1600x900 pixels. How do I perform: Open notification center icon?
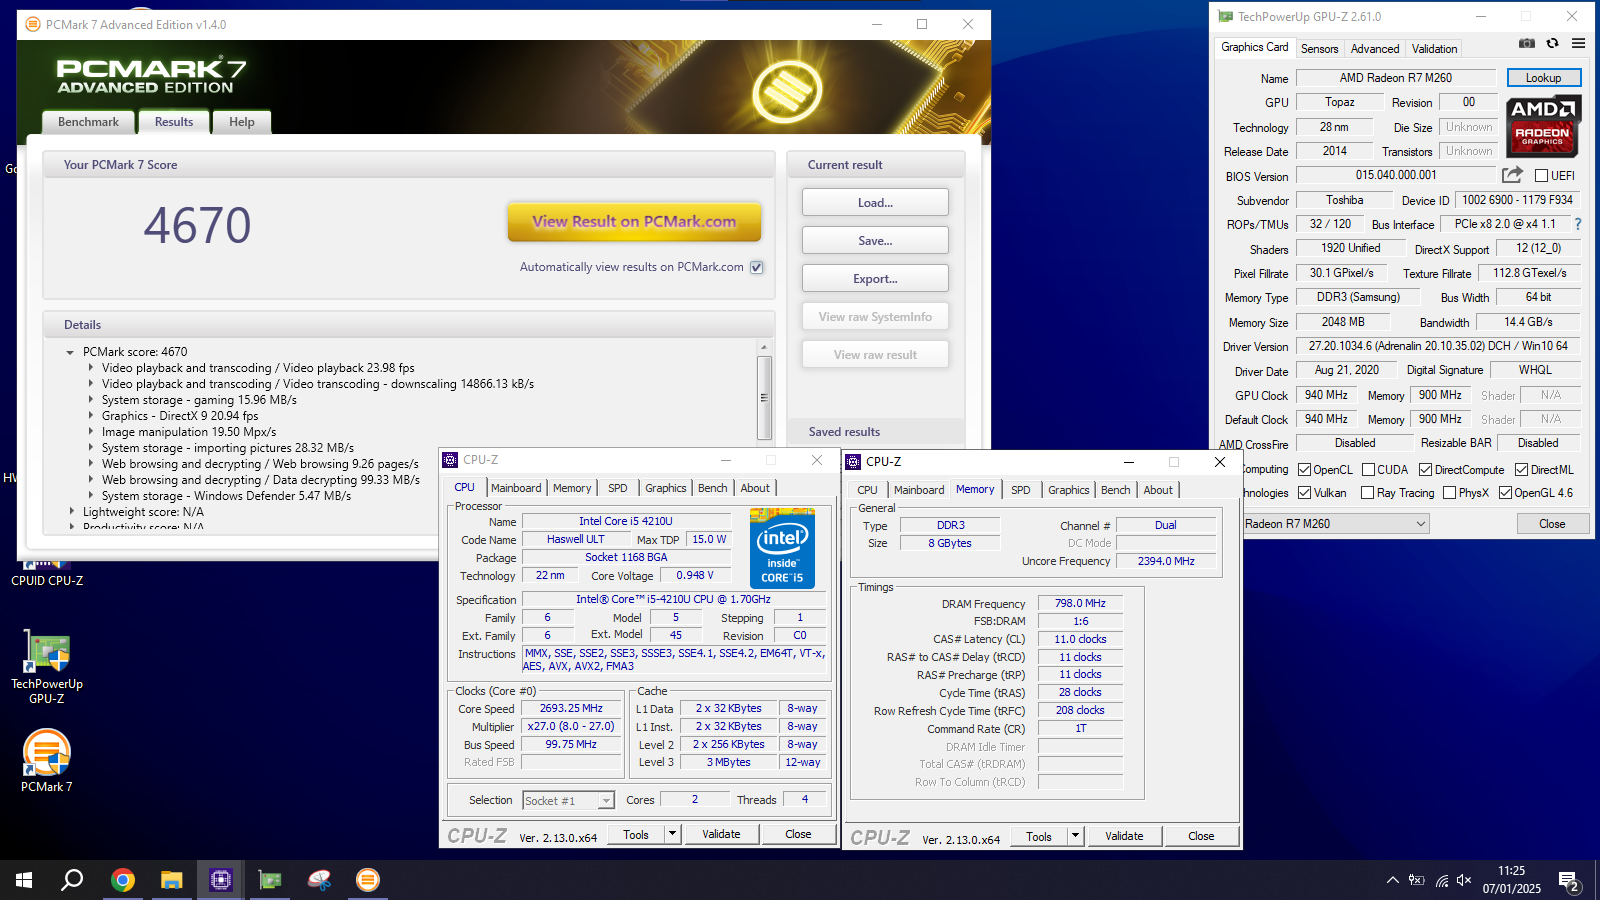pyautogui.click(x=1569, y=881)
